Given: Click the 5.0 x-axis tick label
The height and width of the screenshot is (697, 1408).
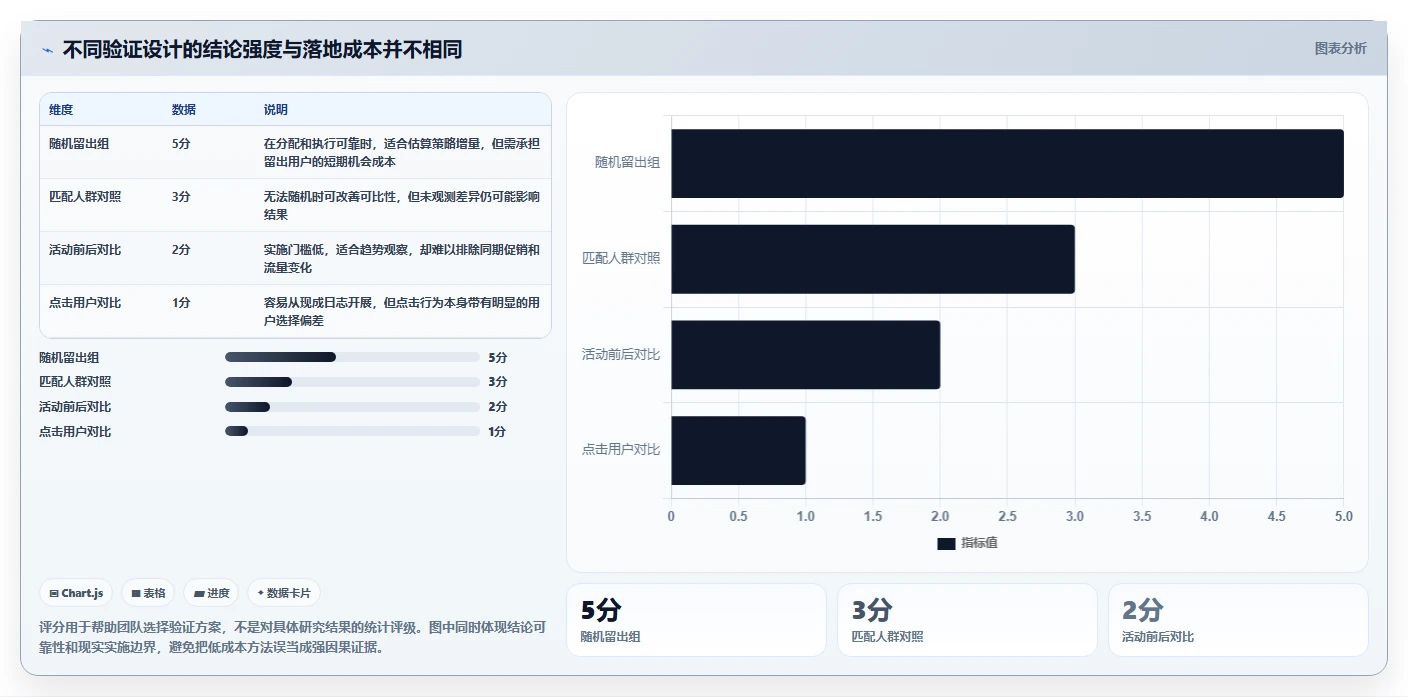Looking at the screenshot, I should [1343, 517].
